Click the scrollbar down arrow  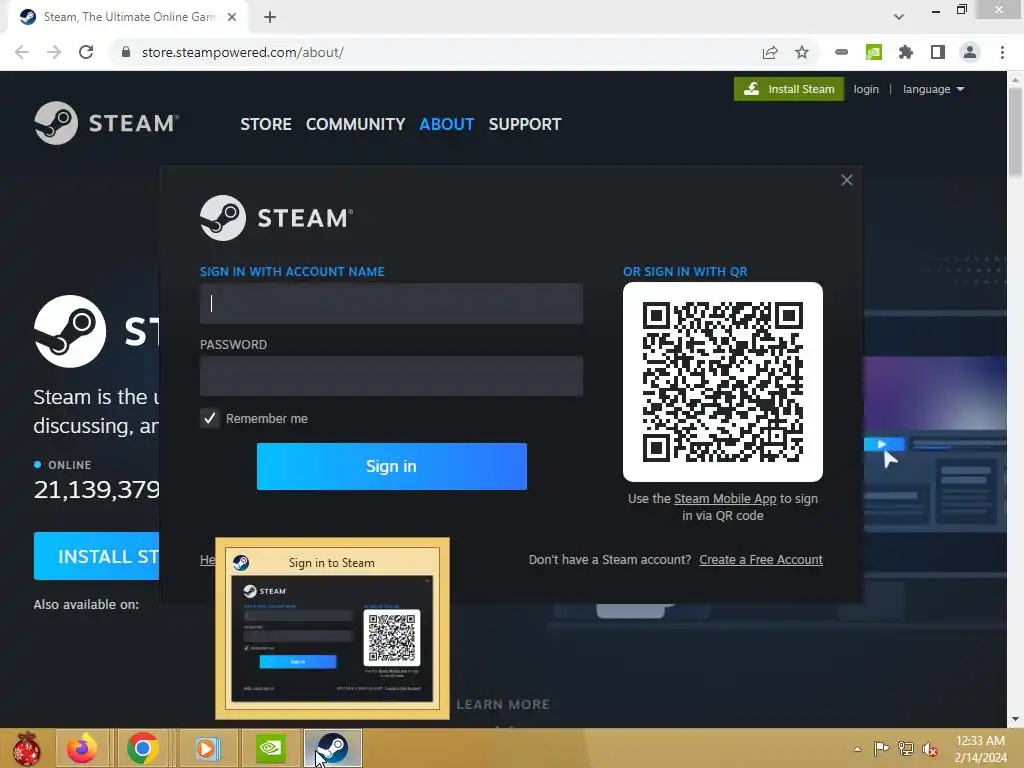pos(1015,719)
